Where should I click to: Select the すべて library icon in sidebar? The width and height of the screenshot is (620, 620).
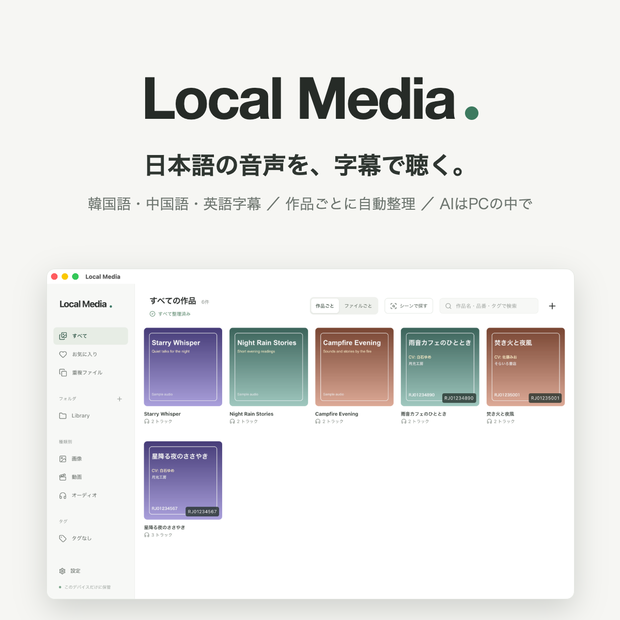coord(63,336)
